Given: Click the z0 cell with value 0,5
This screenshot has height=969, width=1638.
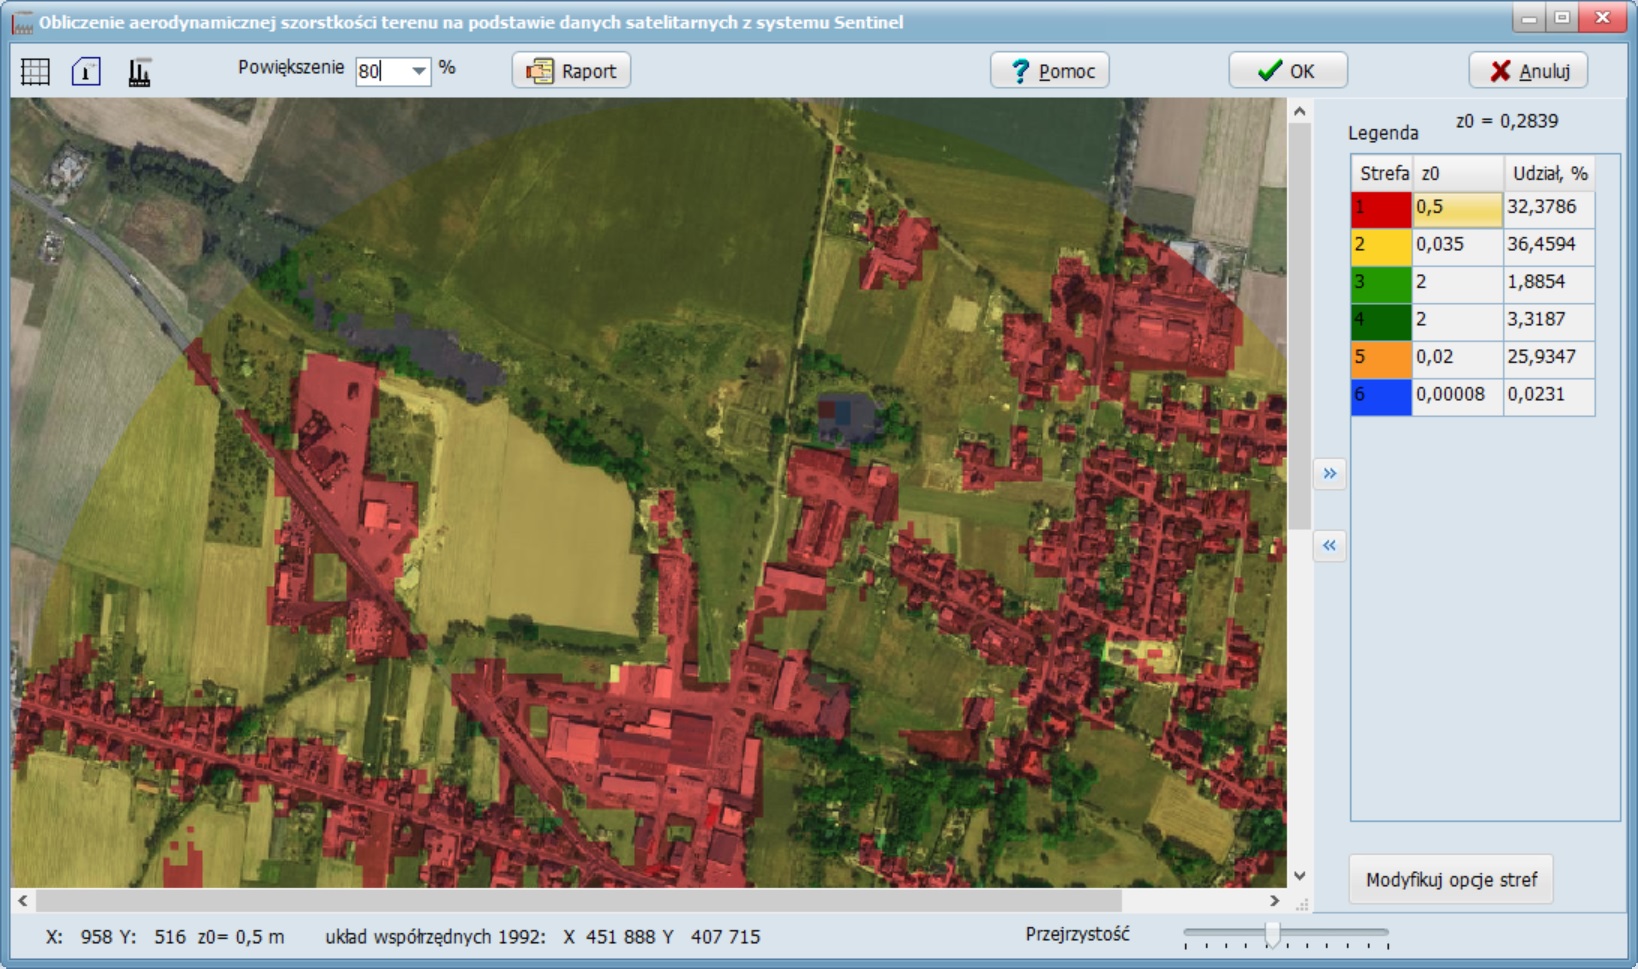Looking at the screenshot, I should pos(1457,208).
